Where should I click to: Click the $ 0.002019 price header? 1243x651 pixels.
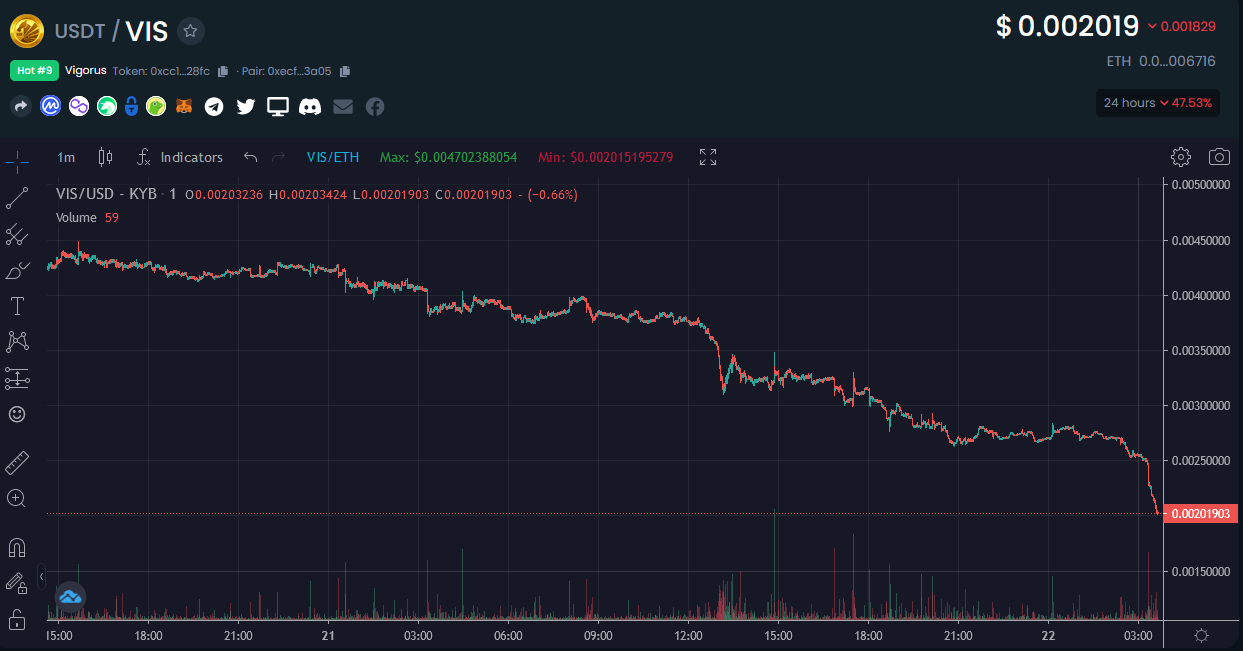coord(1067,26)
